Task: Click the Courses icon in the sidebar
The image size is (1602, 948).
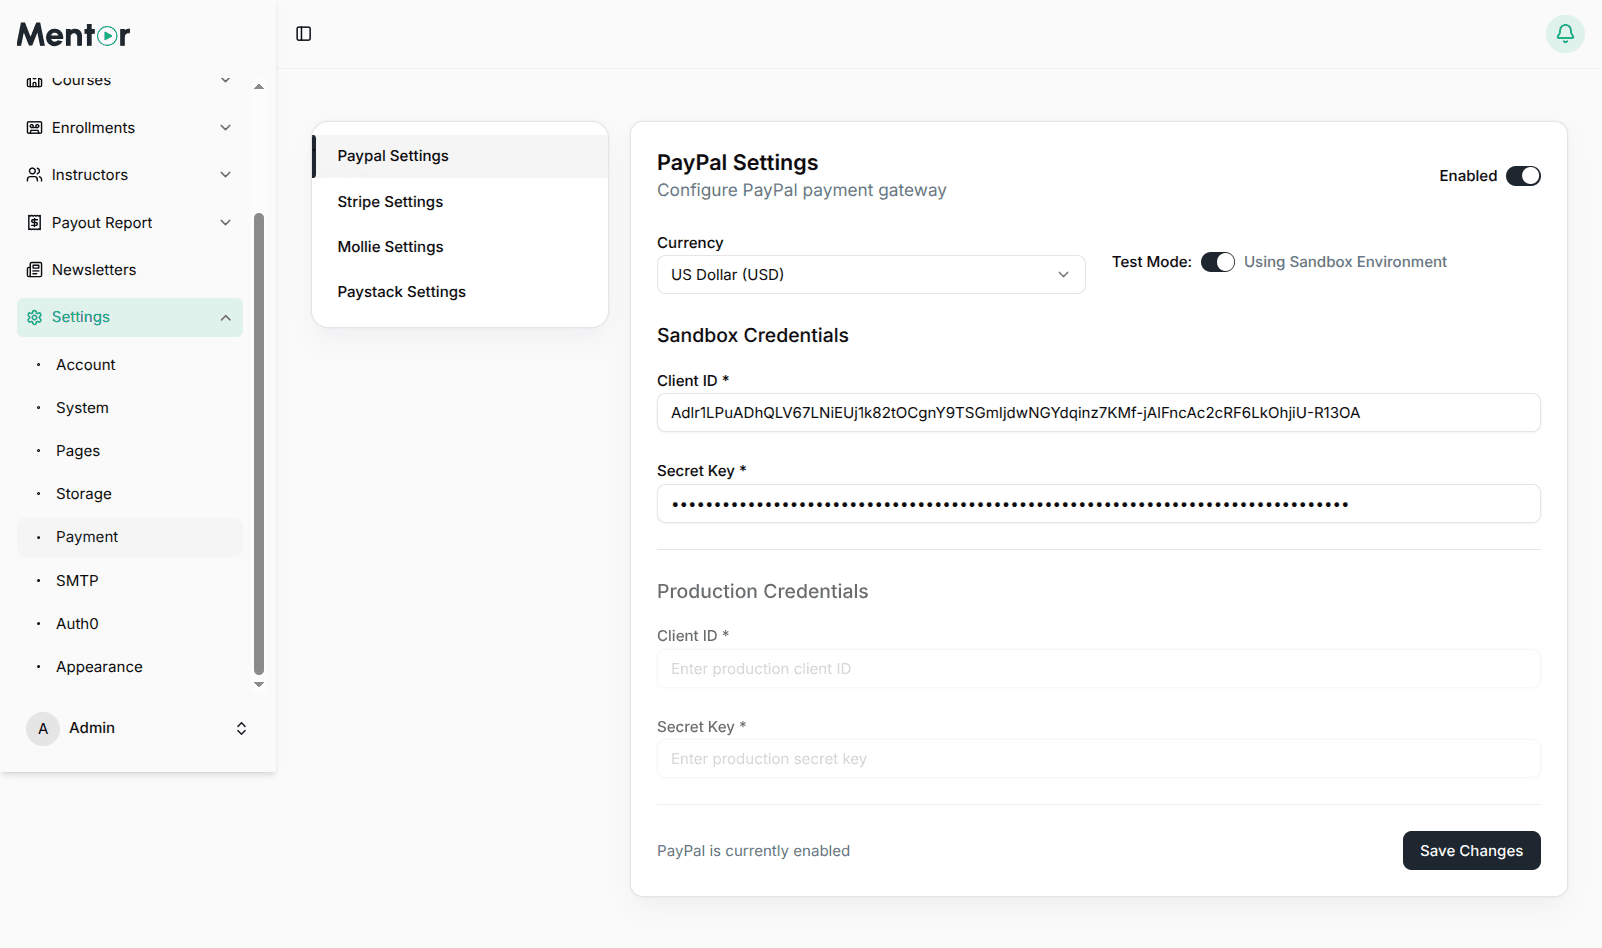Action: [x=34, y=80]
